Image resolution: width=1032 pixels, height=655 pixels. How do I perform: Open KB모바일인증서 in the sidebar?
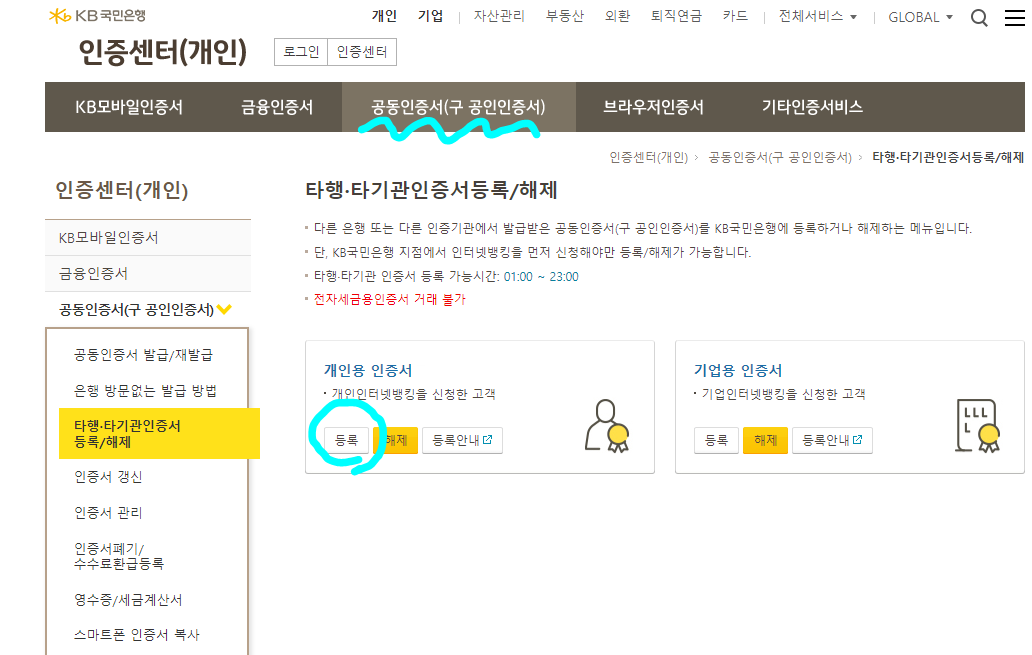pos(148,238)
